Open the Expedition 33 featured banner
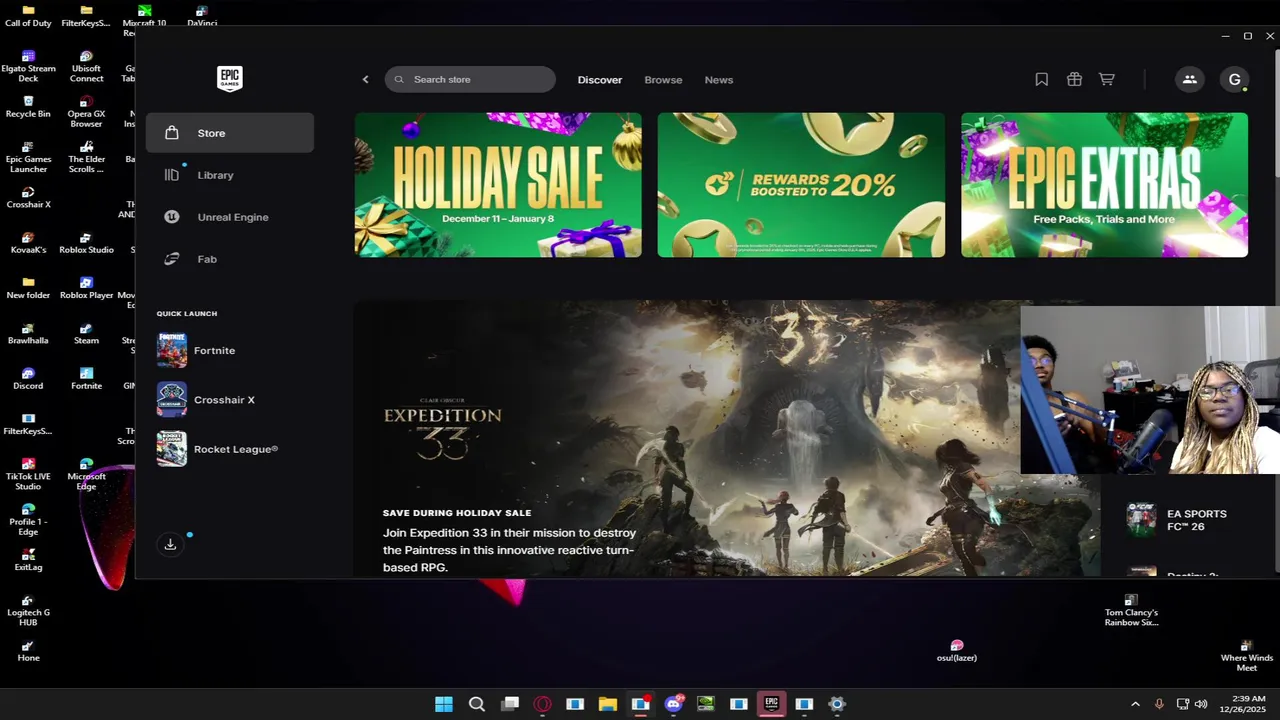1280x720 pixels. point(727,438)
